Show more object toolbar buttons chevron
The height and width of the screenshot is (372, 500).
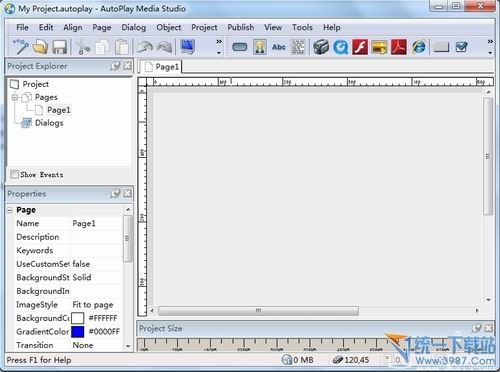pos(490,41)
